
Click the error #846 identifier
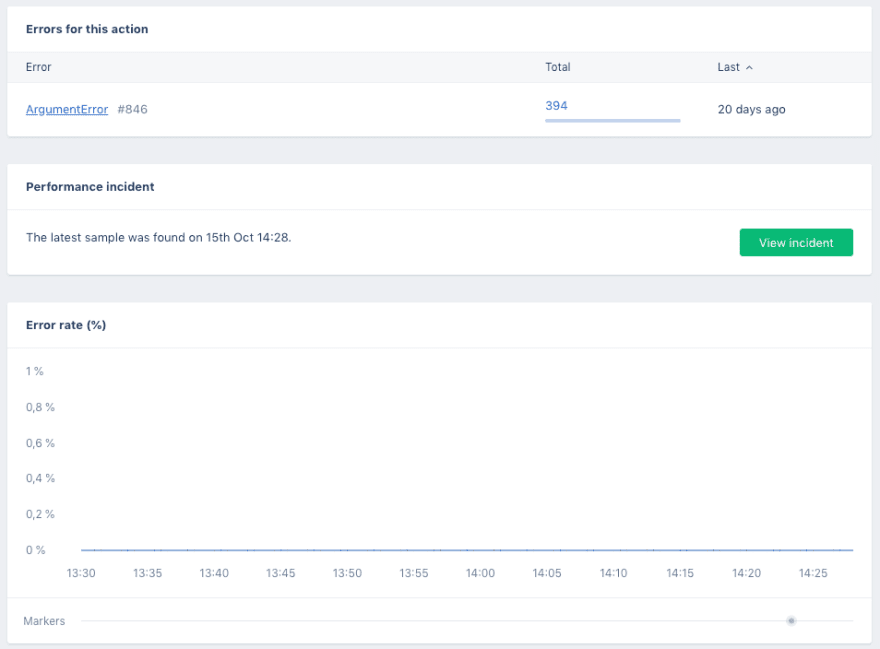point(132,109)
